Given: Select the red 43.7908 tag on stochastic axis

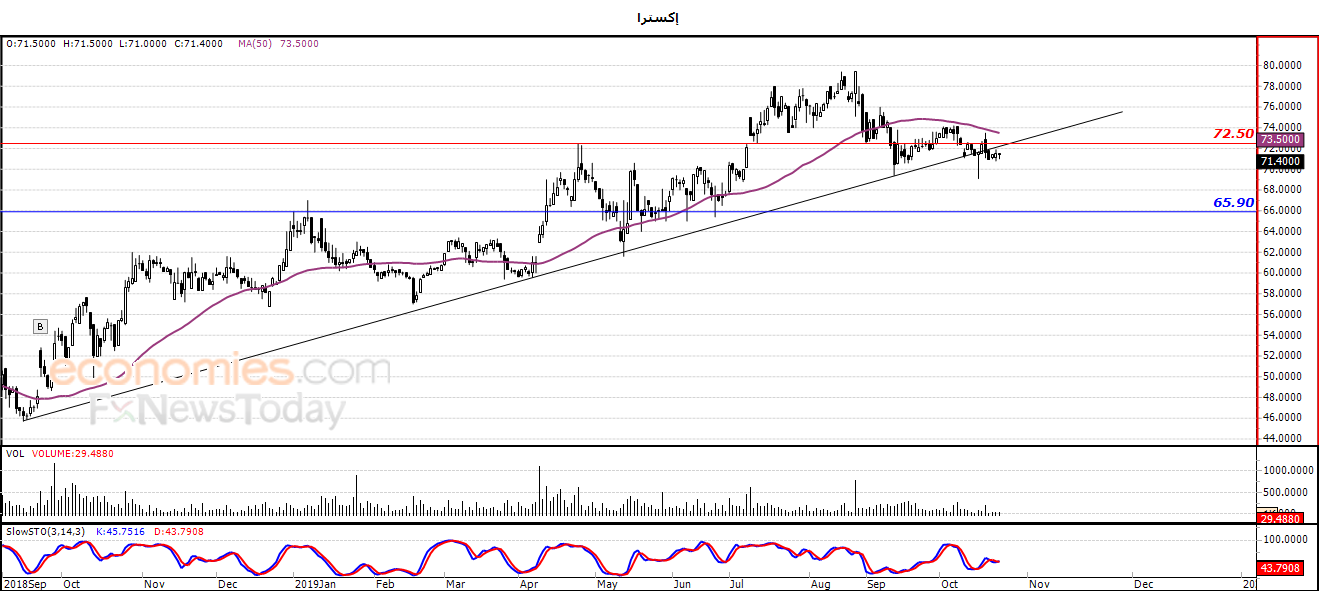Looking at the screenshot, I should 1280,568.
